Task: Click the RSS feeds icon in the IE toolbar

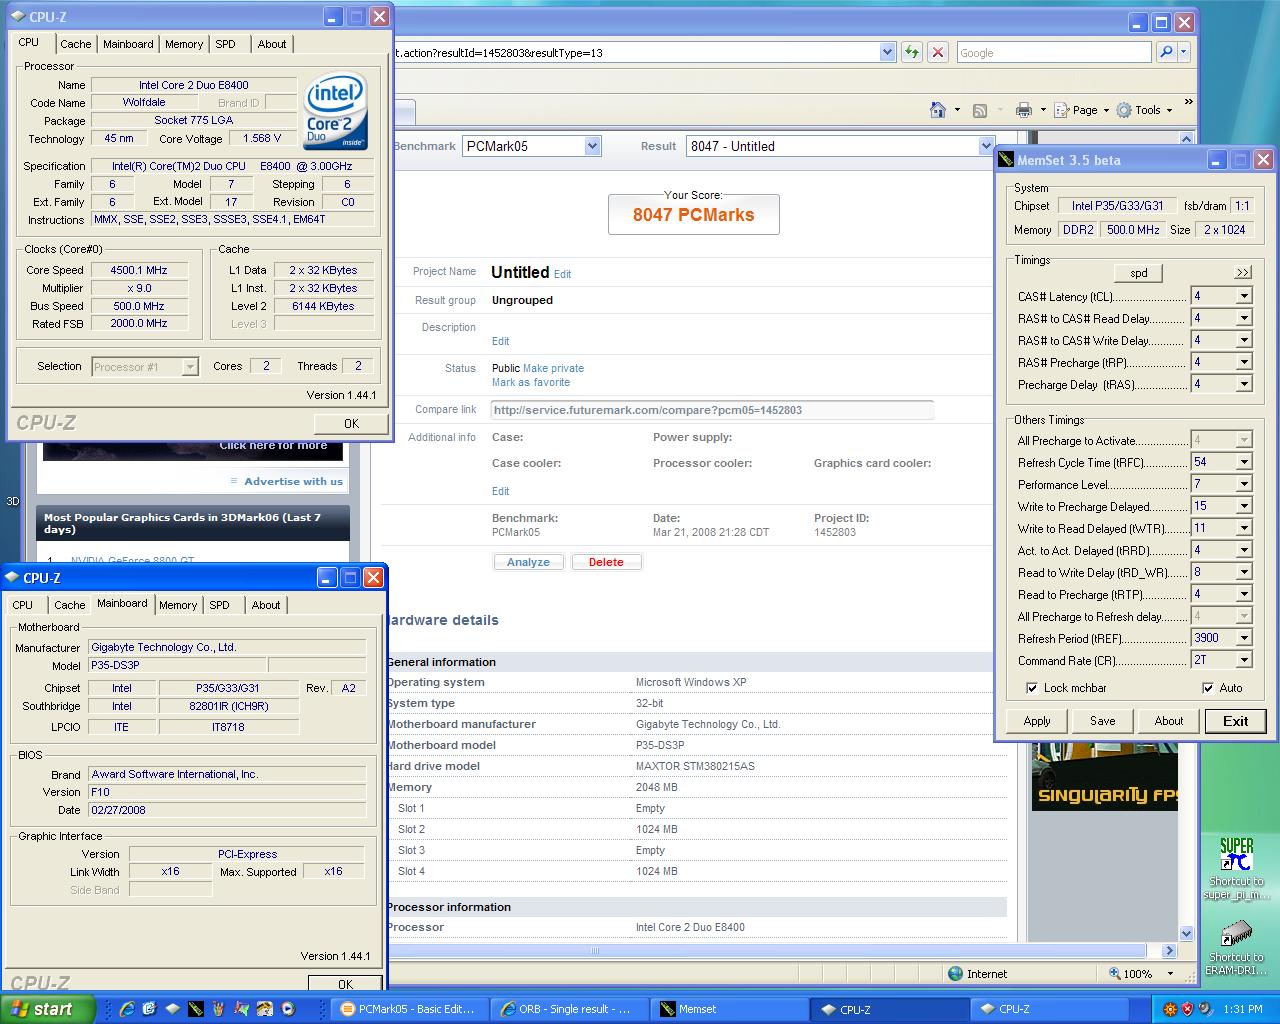Action: [980, 110]
